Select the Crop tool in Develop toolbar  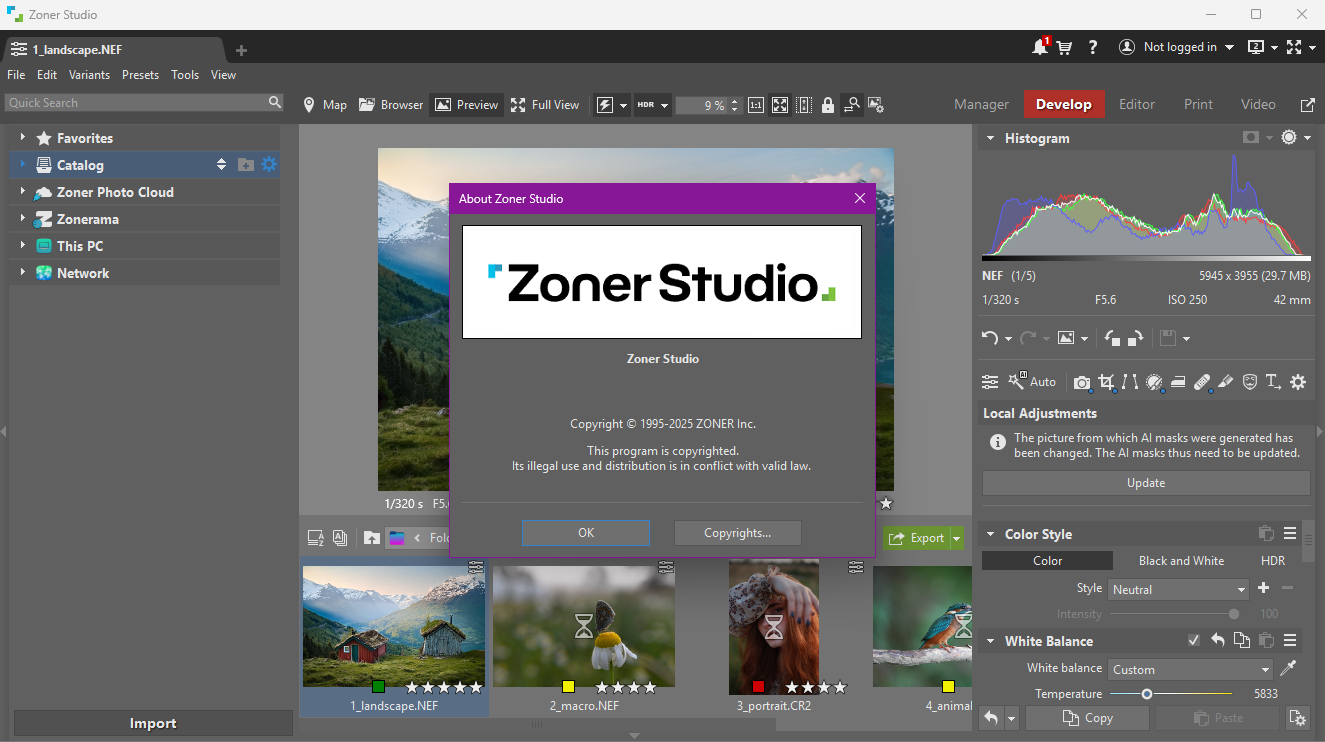pyautogui.click(x=1106, y=381)
